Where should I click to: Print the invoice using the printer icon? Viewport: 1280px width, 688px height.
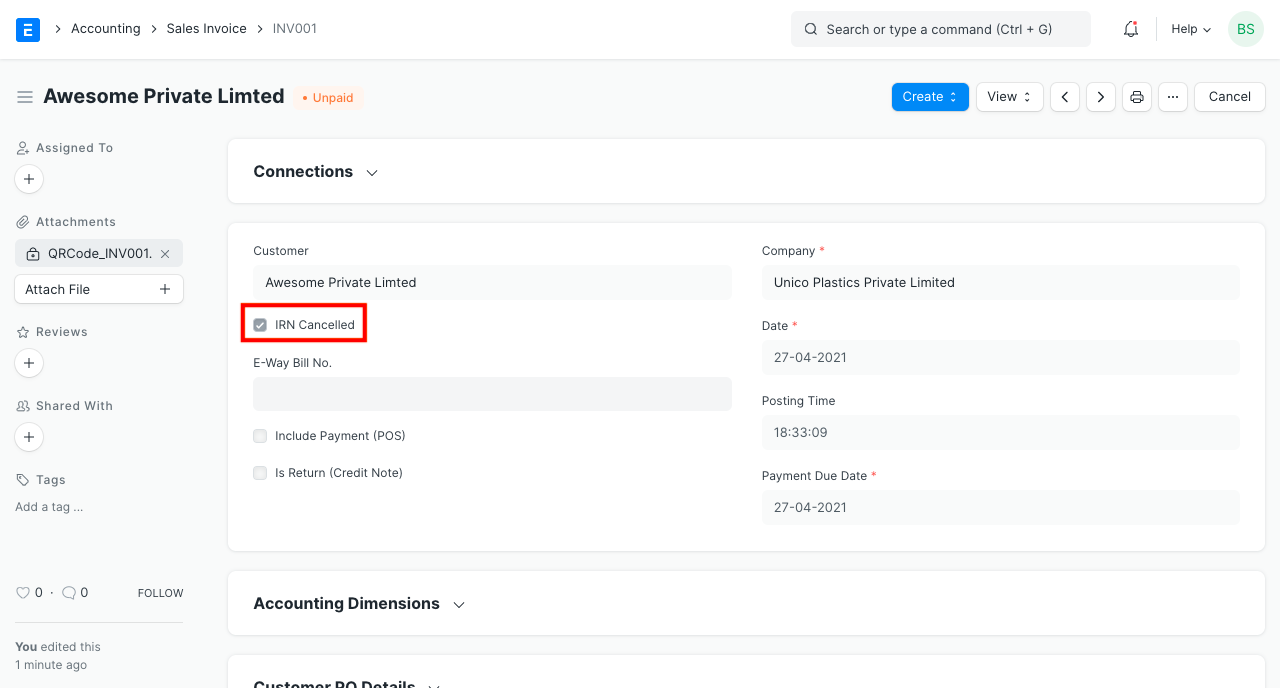(x=1136, y=96)
